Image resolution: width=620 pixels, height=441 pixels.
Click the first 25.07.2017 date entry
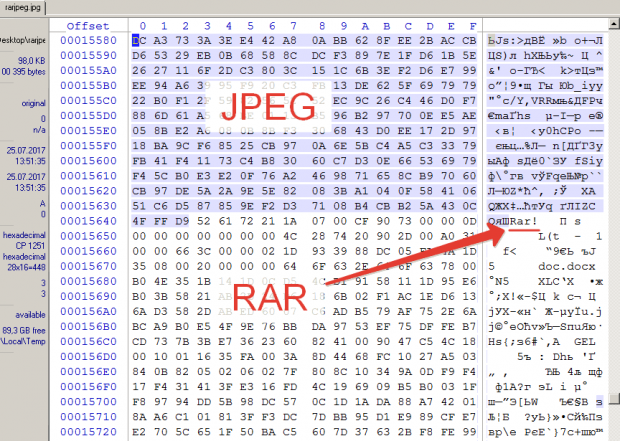pos(26,150)
